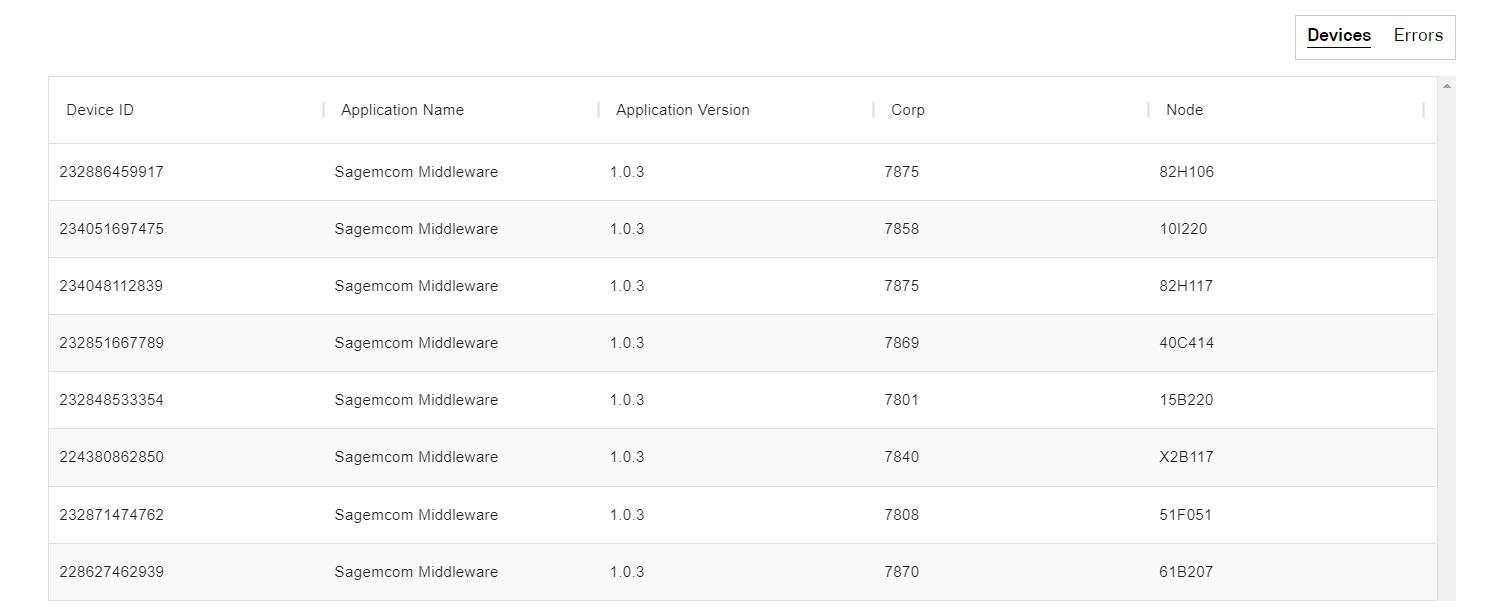This screenshot has width=1500, height=607.
Task: Click the table's vertical scrollbar track
Action: (1446, 350)
